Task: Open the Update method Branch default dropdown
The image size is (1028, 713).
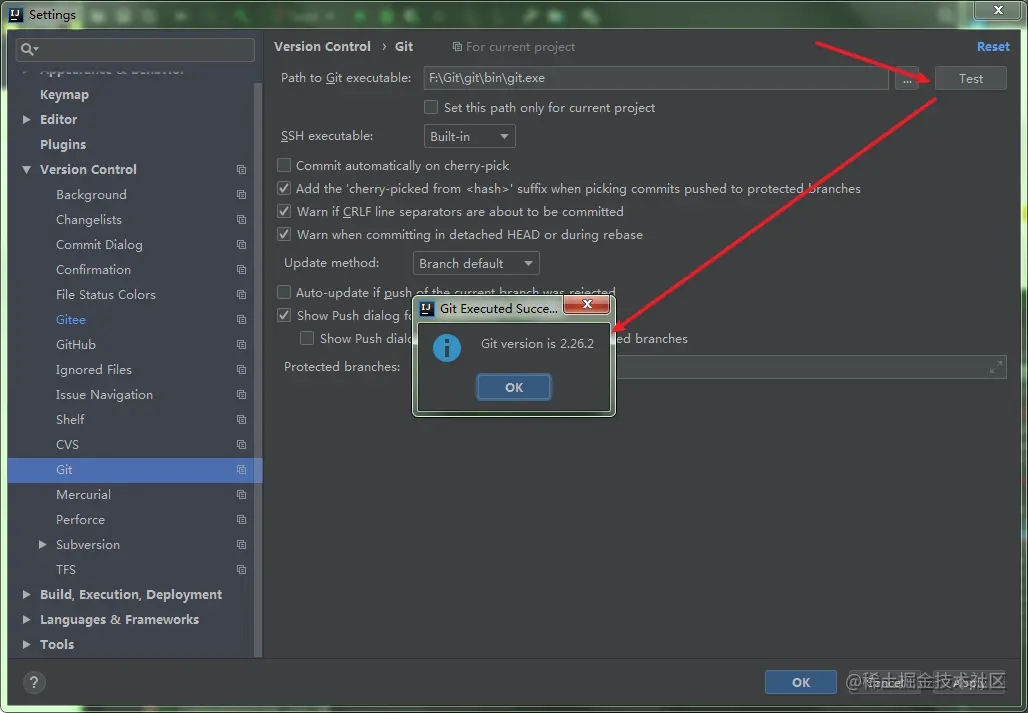Action: (476, 263)
